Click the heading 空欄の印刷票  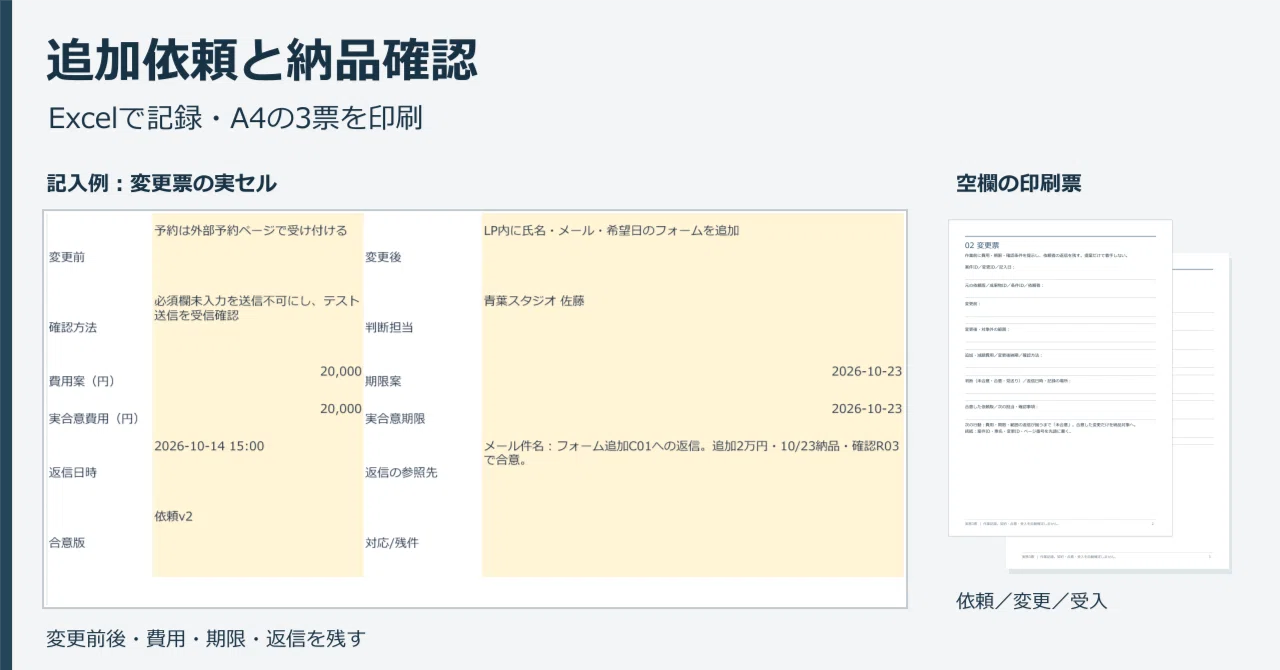1019,183
